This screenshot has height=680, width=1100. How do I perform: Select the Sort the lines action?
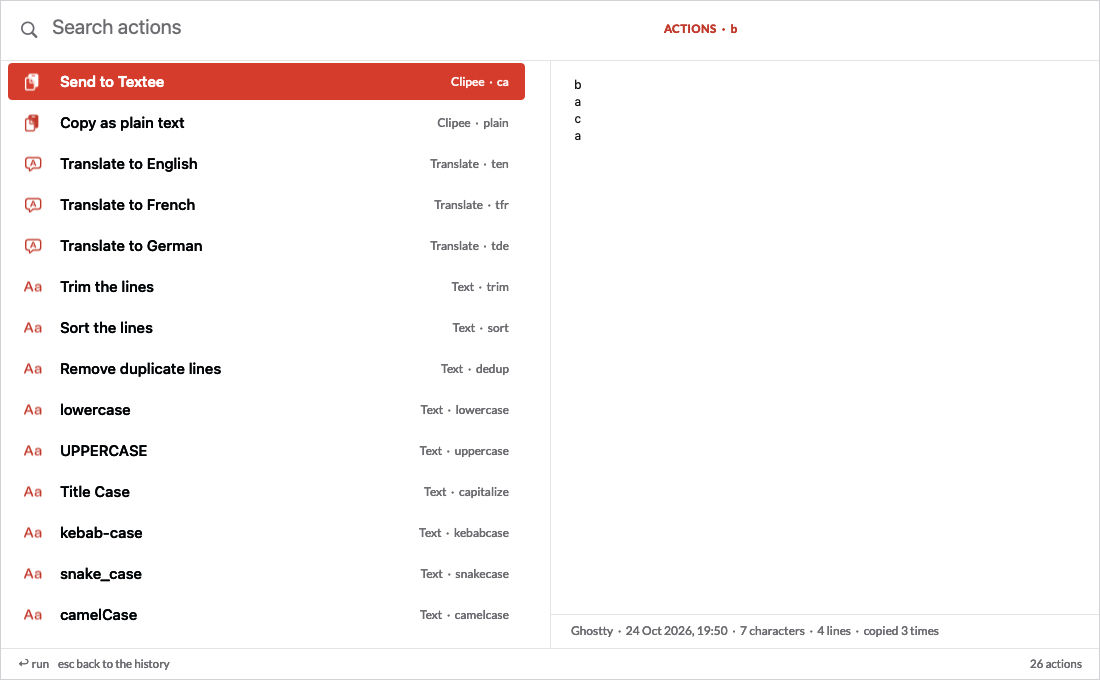pos(266,328)
